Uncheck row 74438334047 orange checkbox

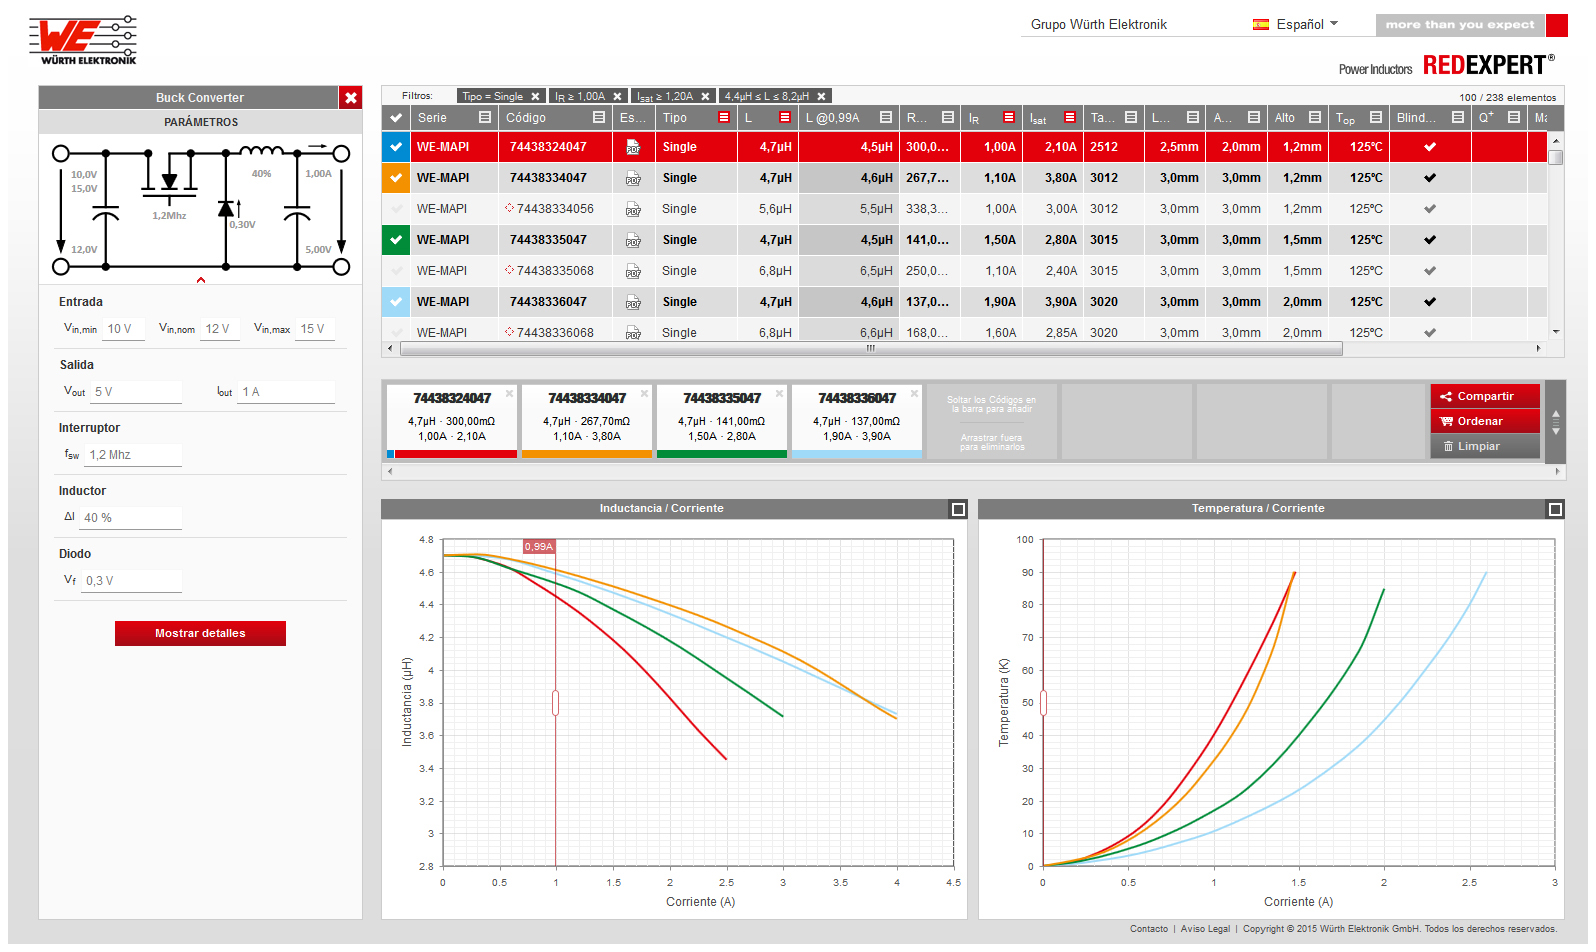coord(396,178)
